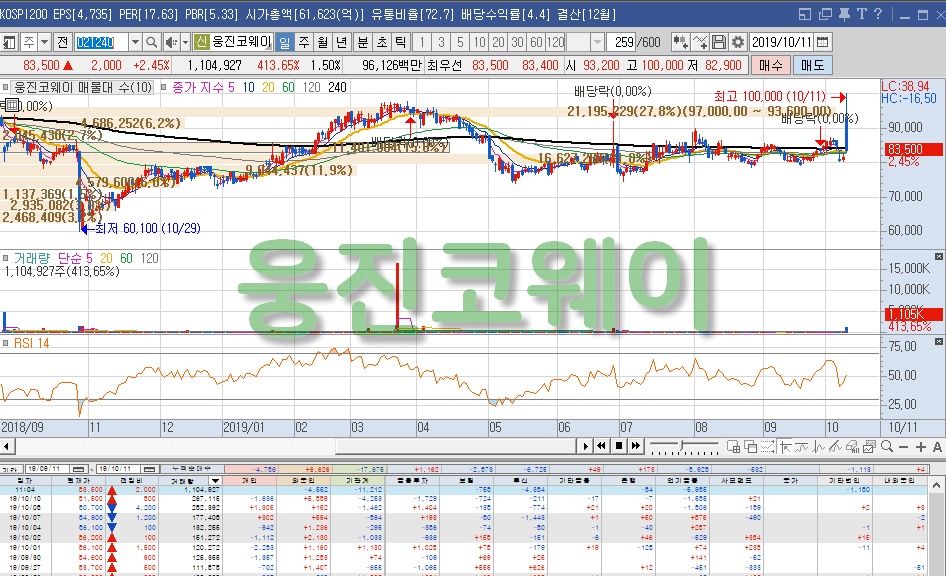Toggle the 웅진코웨이 매물대 indicator box
This screenshot has width=946, height=576.
[x=5, y=87]
